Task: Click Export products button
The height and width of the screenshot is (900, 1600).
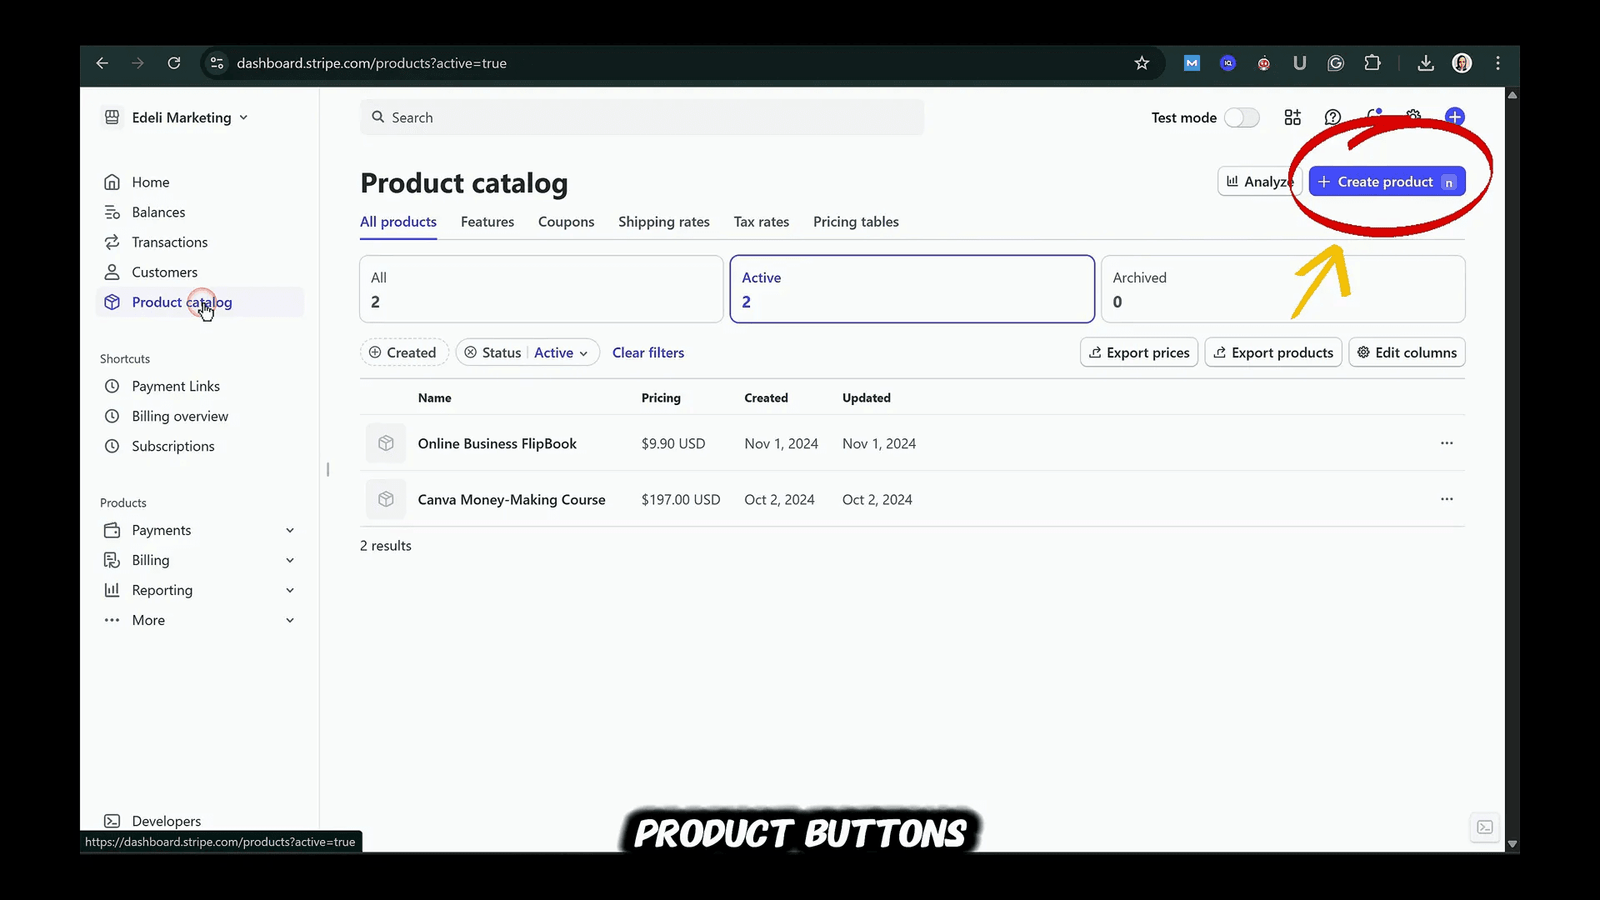Action: tap(1273, 352)
